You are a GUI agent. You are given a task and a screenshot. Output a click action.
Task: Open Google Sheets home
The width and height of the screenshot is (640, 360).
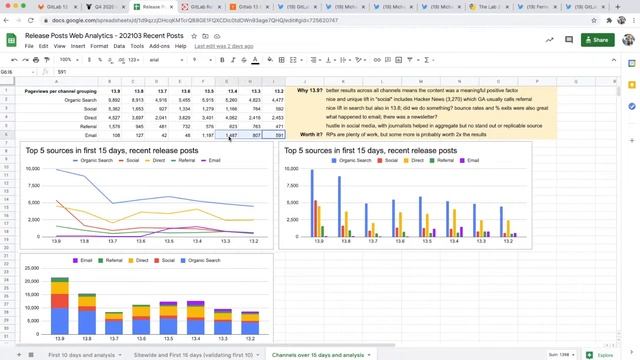11,40
